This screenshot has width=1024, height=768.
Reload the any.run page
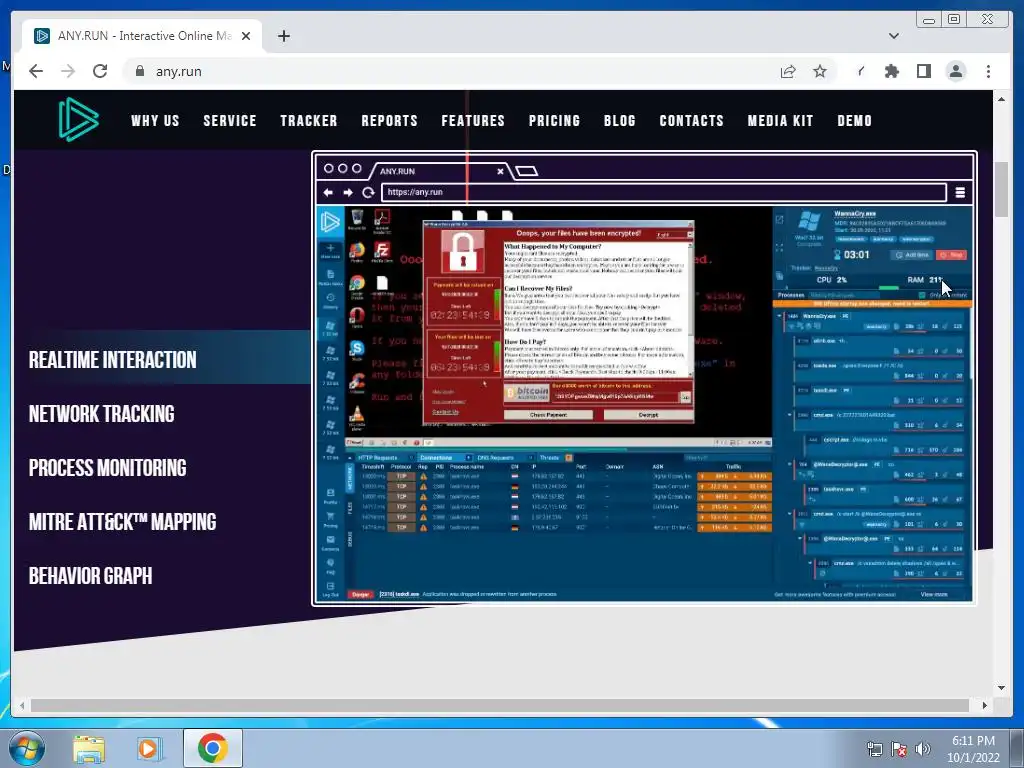[x=100, y=71]
